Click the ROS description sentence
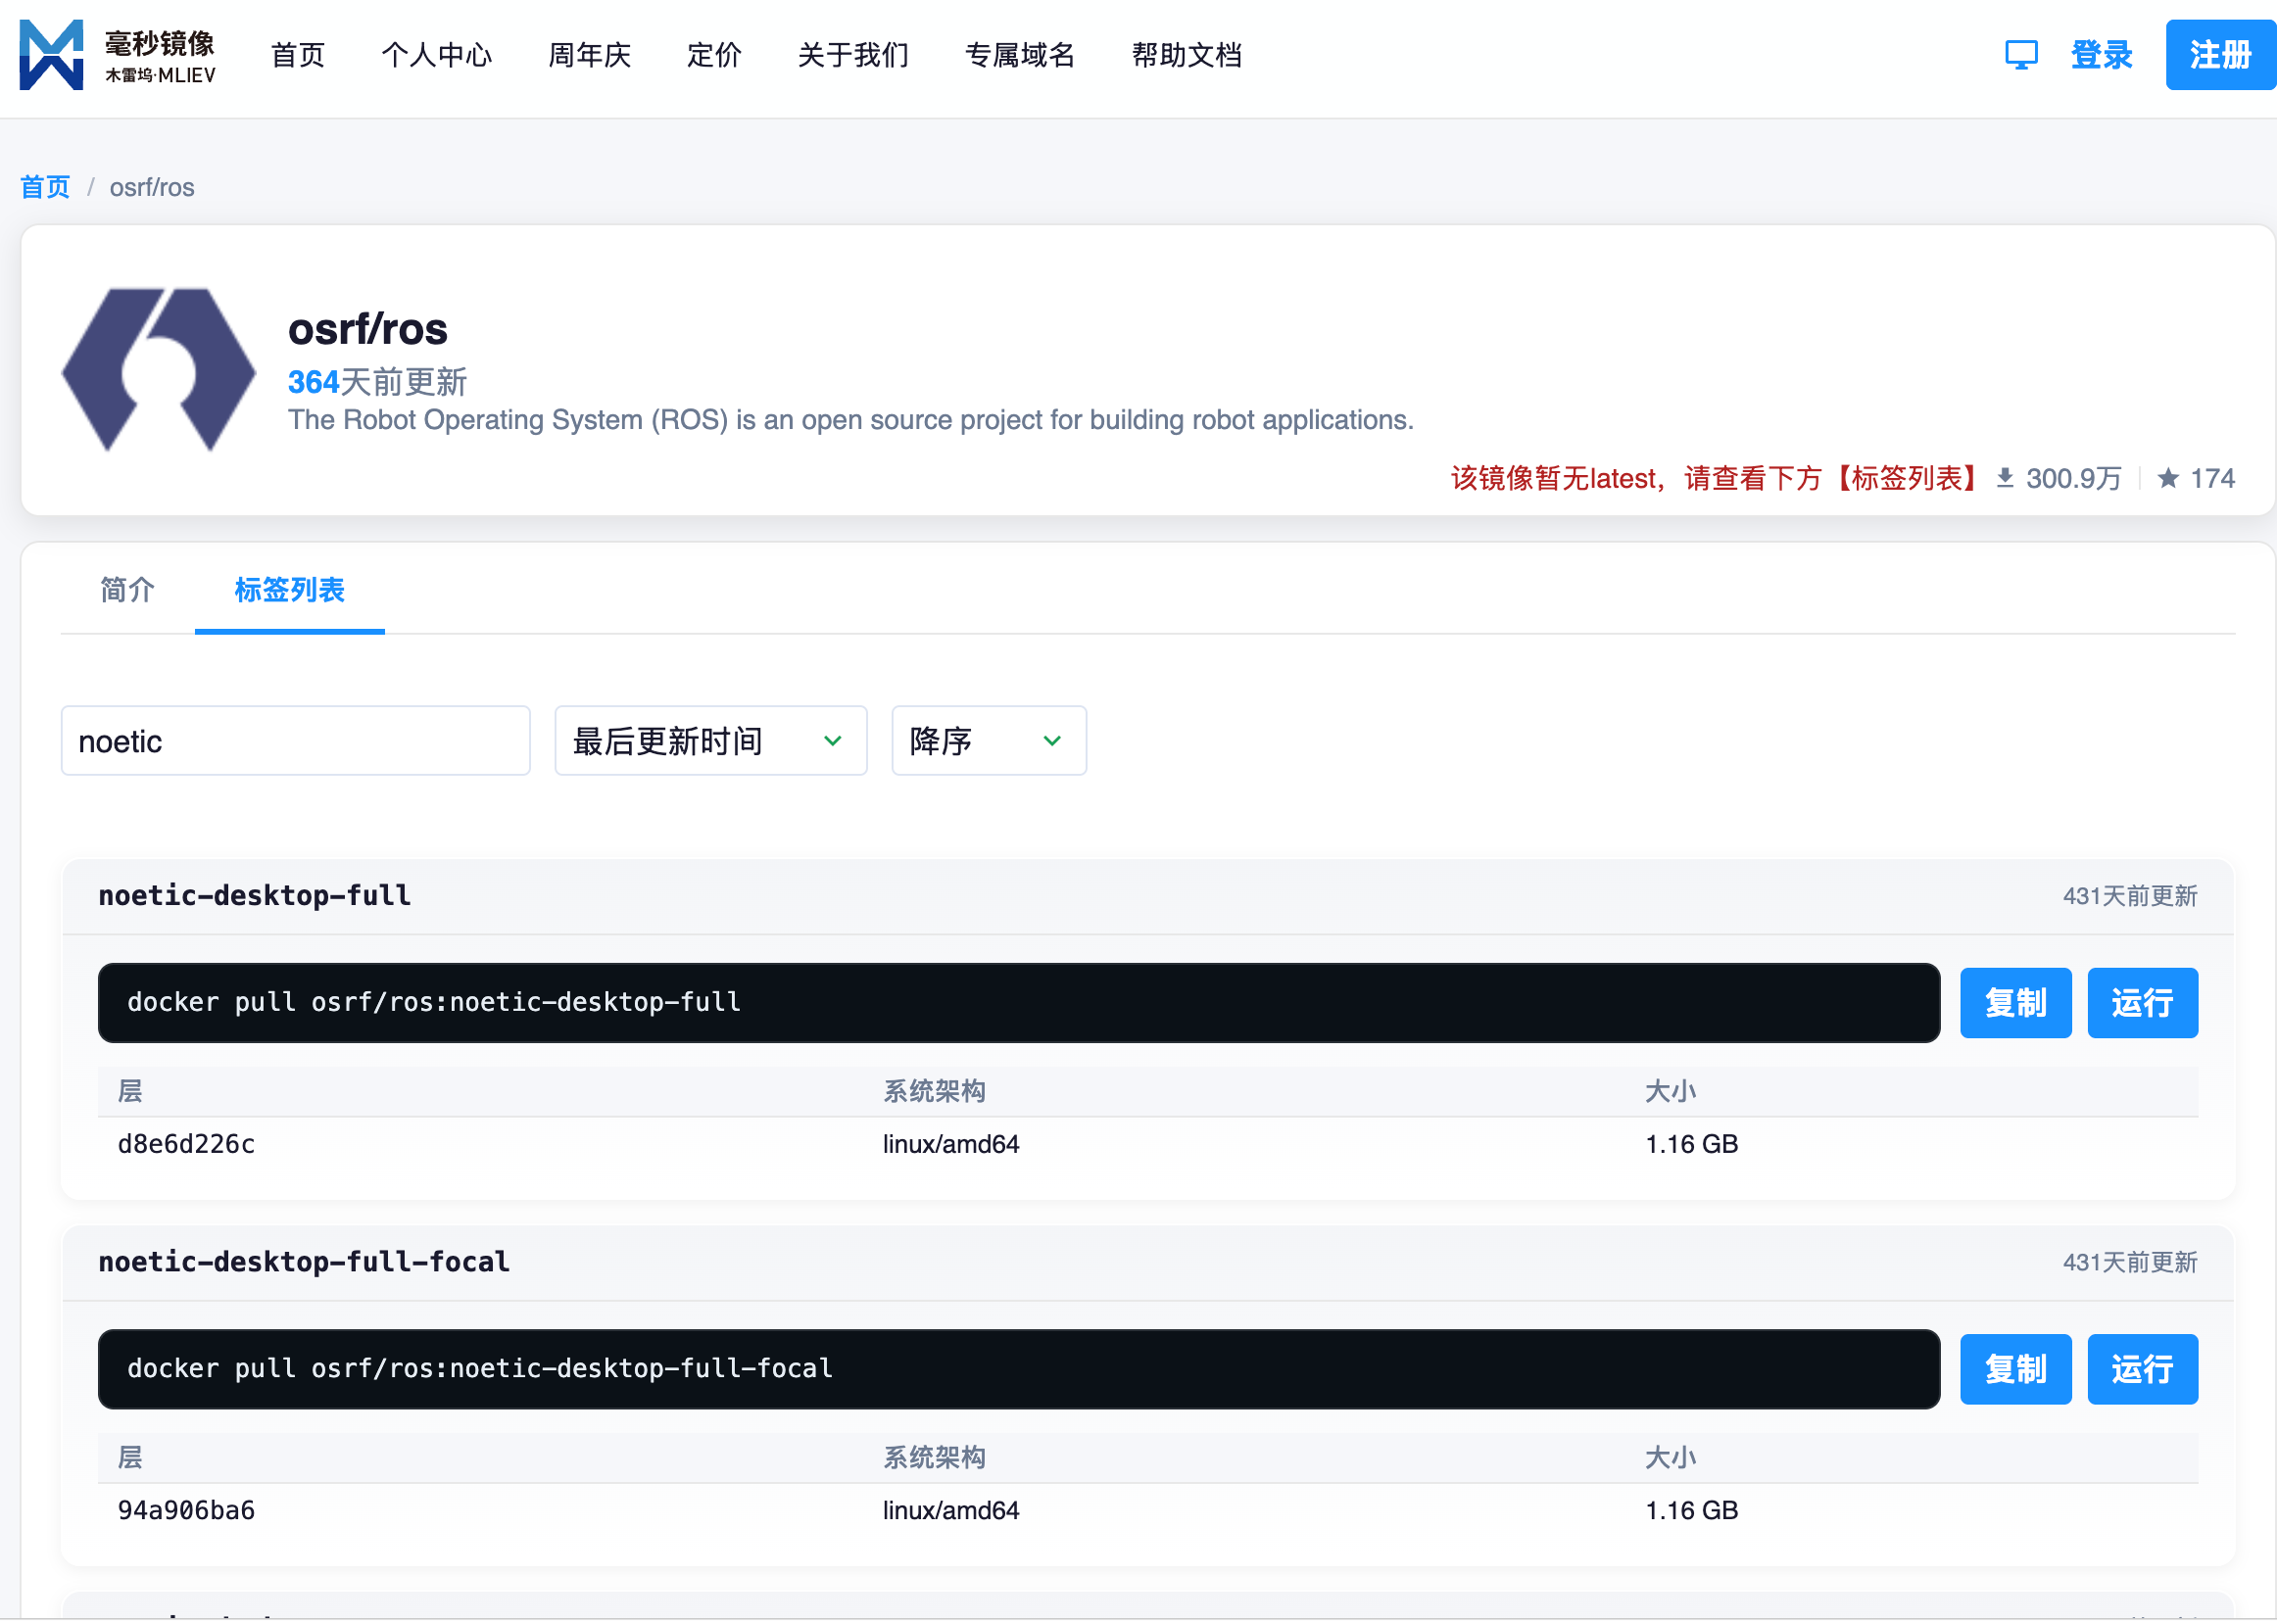 tap(851, 419)
